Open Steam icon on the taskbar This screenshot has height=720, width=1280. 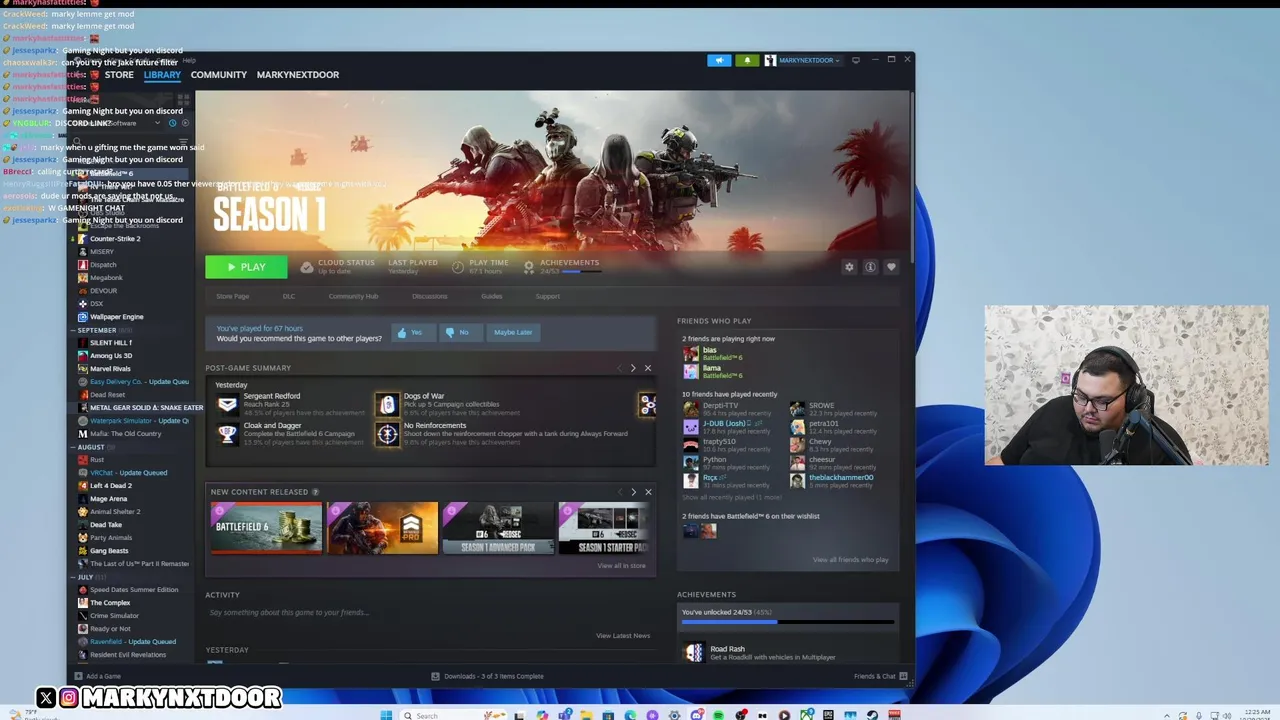pyautogui.click(x=872, y=715)
